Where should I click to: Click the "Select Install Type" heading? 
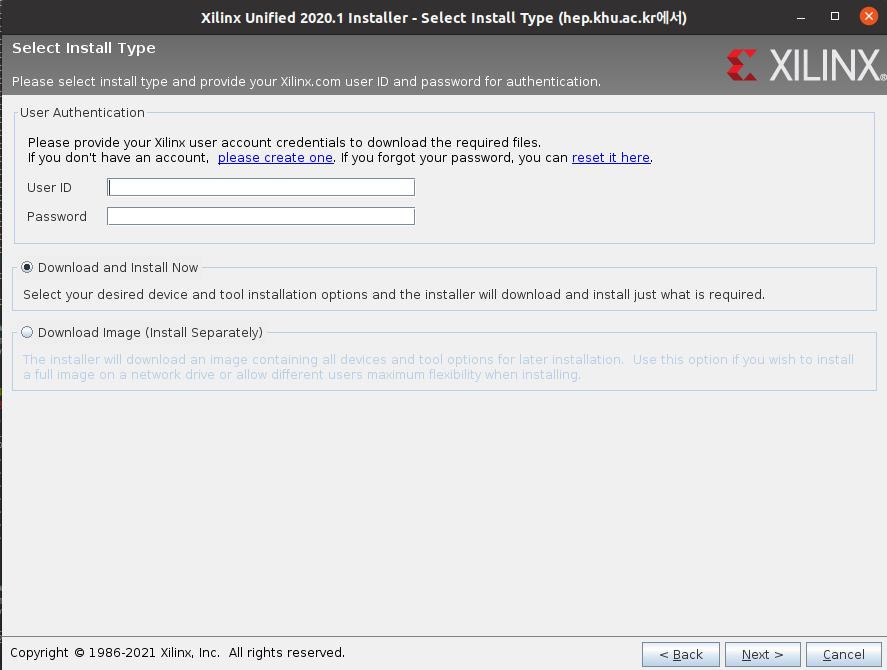click(84, 48)
